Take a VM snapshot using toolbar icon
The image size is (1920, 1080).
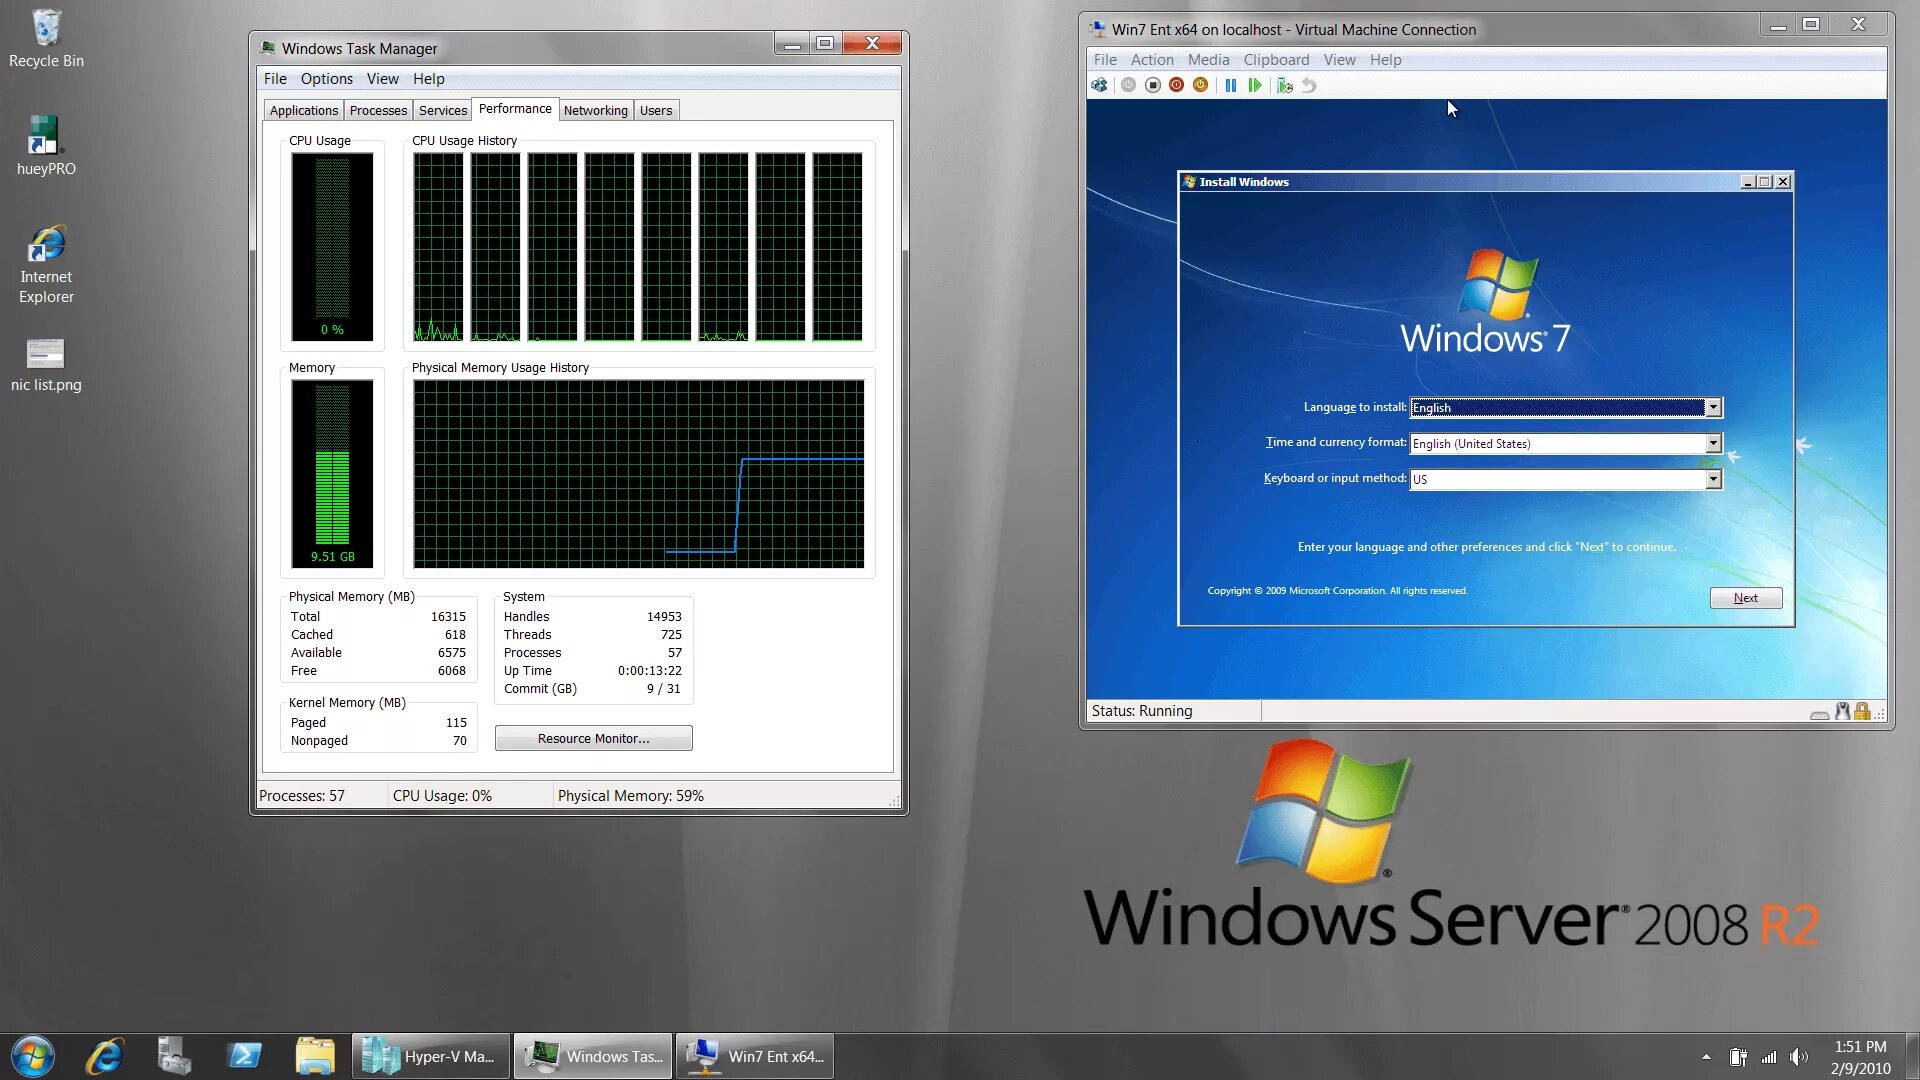(x=1285, y=86)
